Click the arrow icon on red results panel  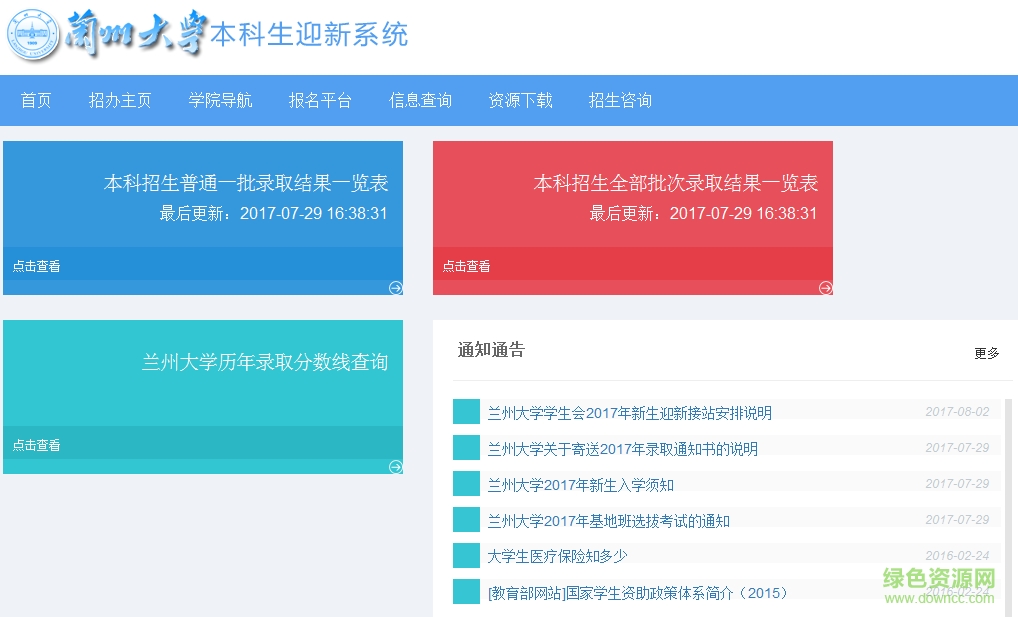[x=825, y=287]
